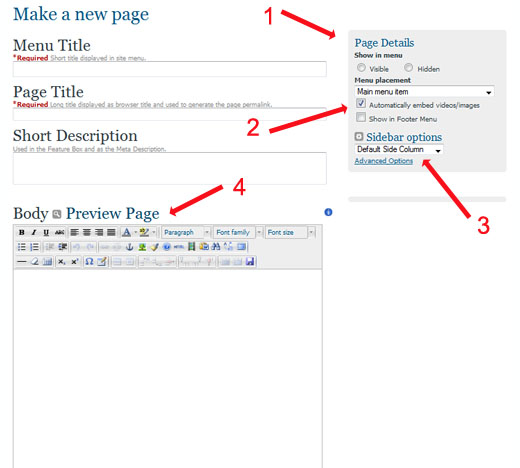The image size is (520, 468).
Task: Select the Hidden radio button
Action: (409, 68)
